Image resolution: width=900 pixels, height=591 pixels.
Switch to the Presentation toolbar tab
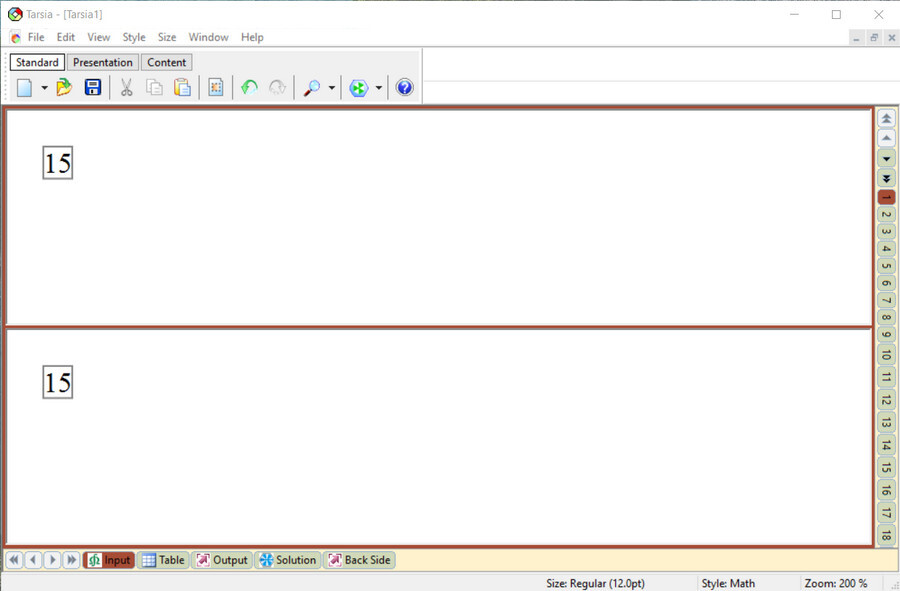103,62
